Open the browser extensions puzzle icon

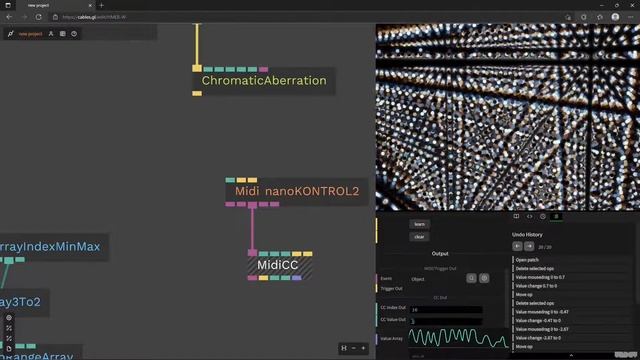coord(584,17)
